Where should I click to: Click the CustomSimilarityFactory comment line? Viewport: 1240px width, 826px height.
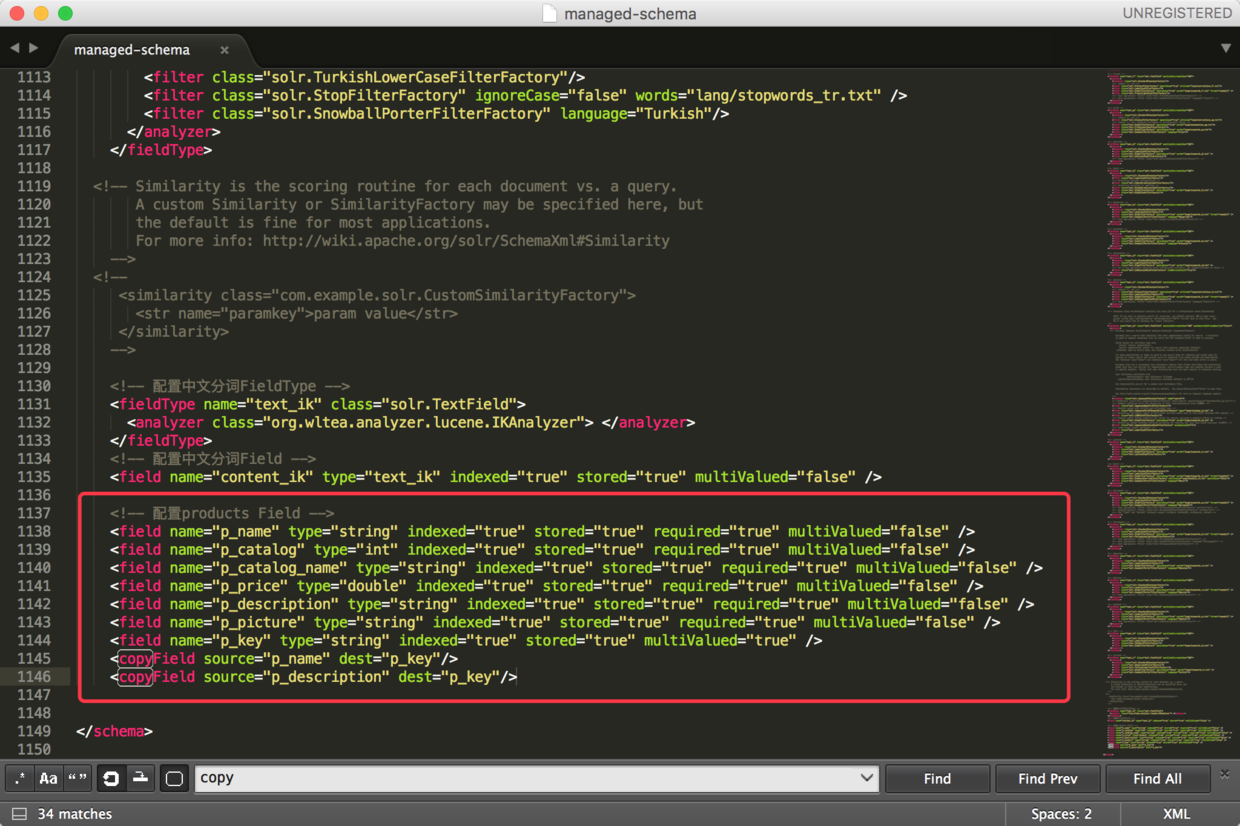point(377,295)
